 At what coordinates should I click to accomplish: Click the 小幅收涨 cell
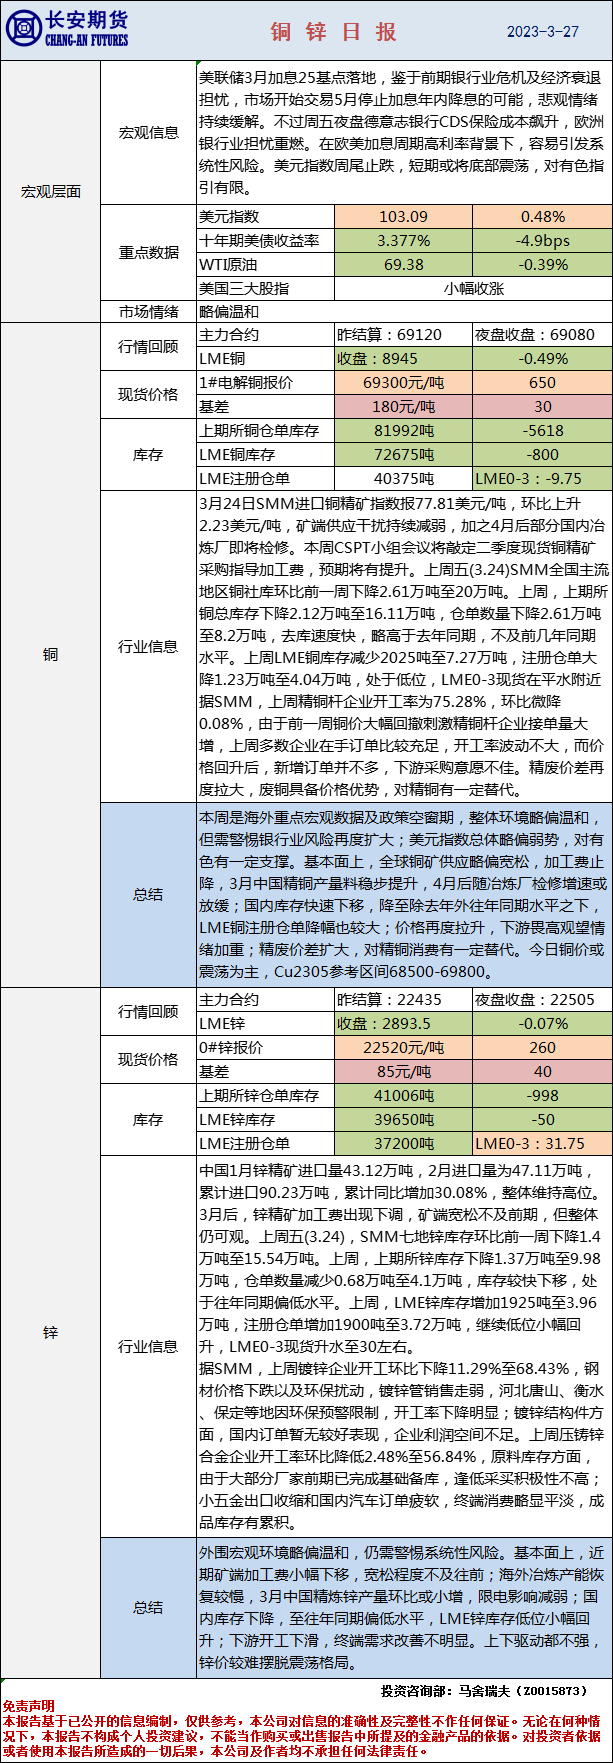point(473,288)
